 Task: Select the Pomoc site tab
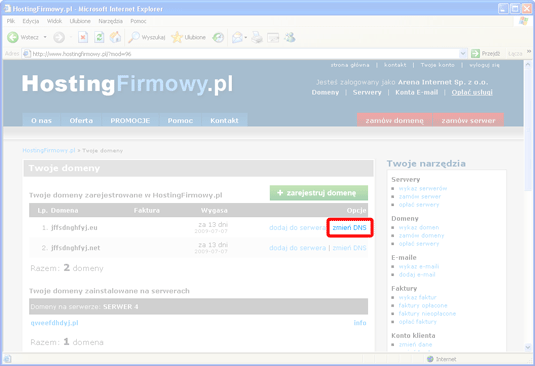pyautogui.click(x=180, y=120)
